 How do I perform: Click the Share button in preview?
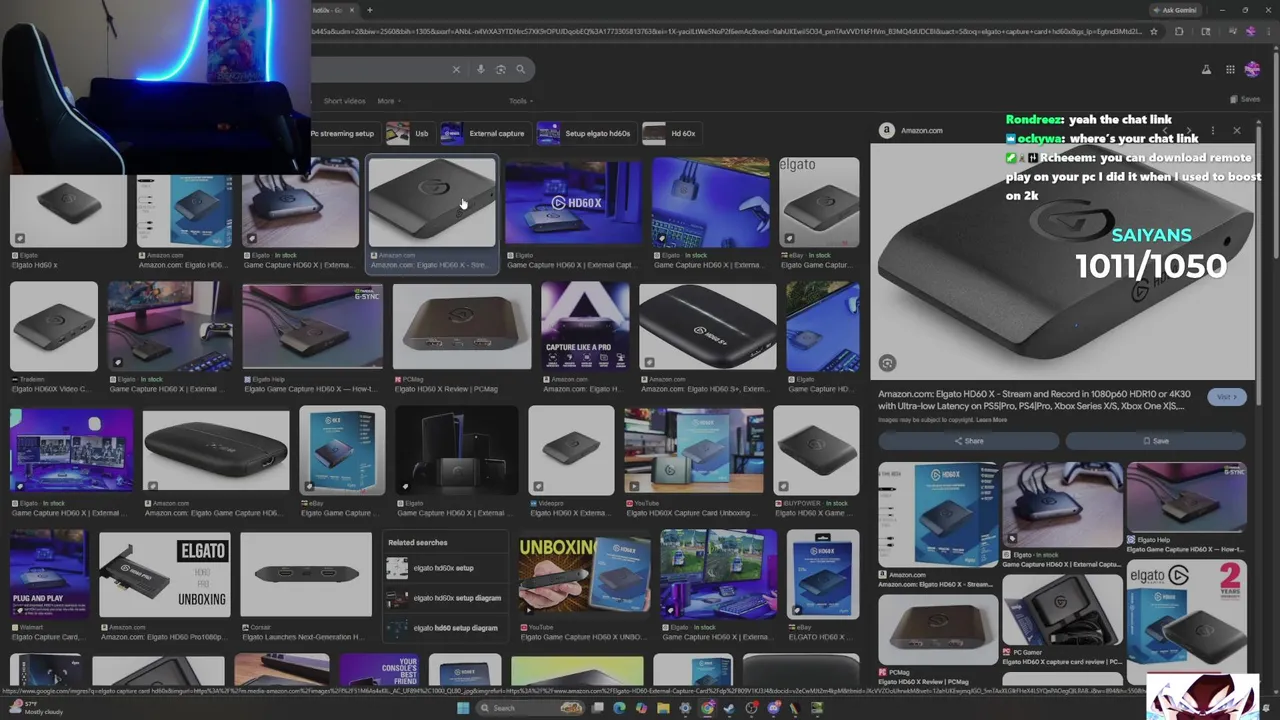tap(968, 441)
